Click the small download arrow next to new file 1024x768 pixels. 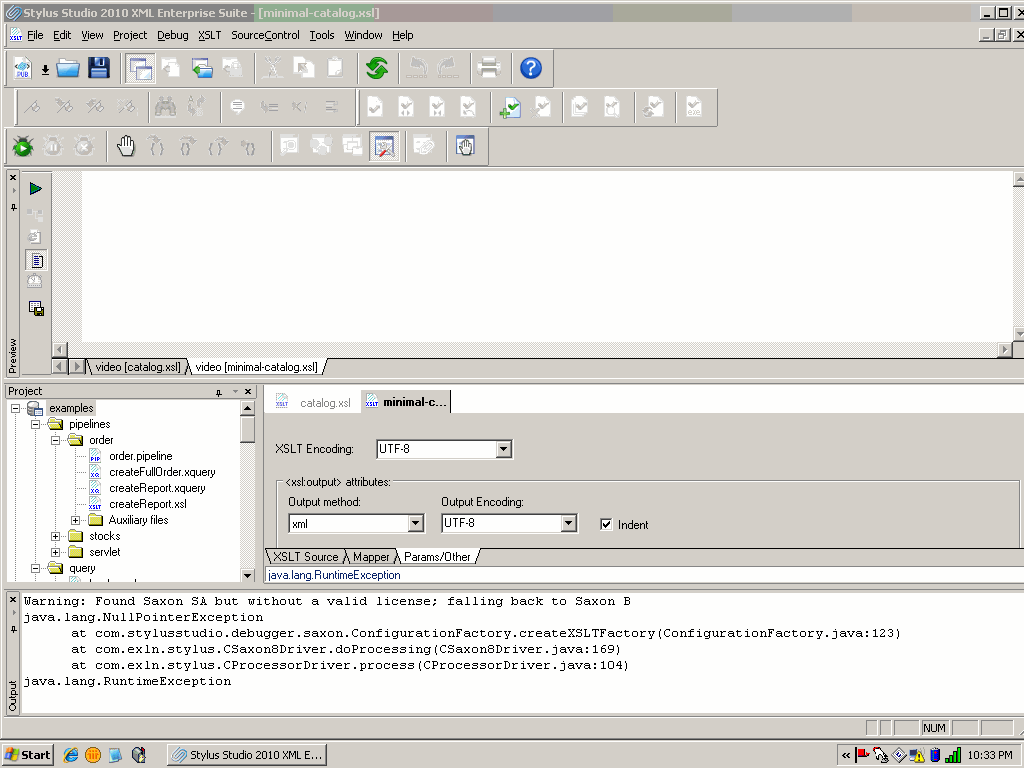(45, 70)
